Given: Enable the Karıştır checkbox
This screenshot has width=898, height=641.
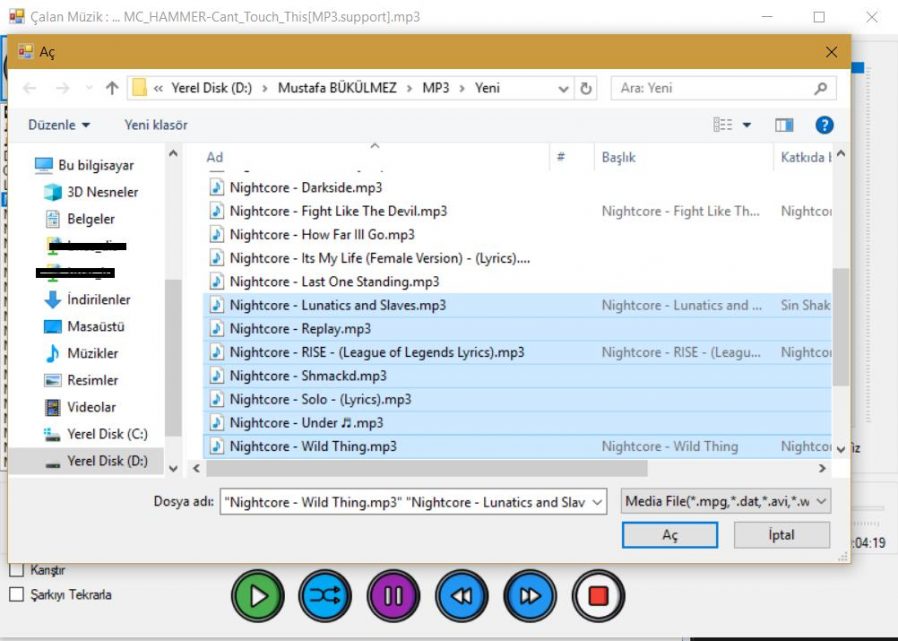Looking at the screenshot, I should click(17, 570).
